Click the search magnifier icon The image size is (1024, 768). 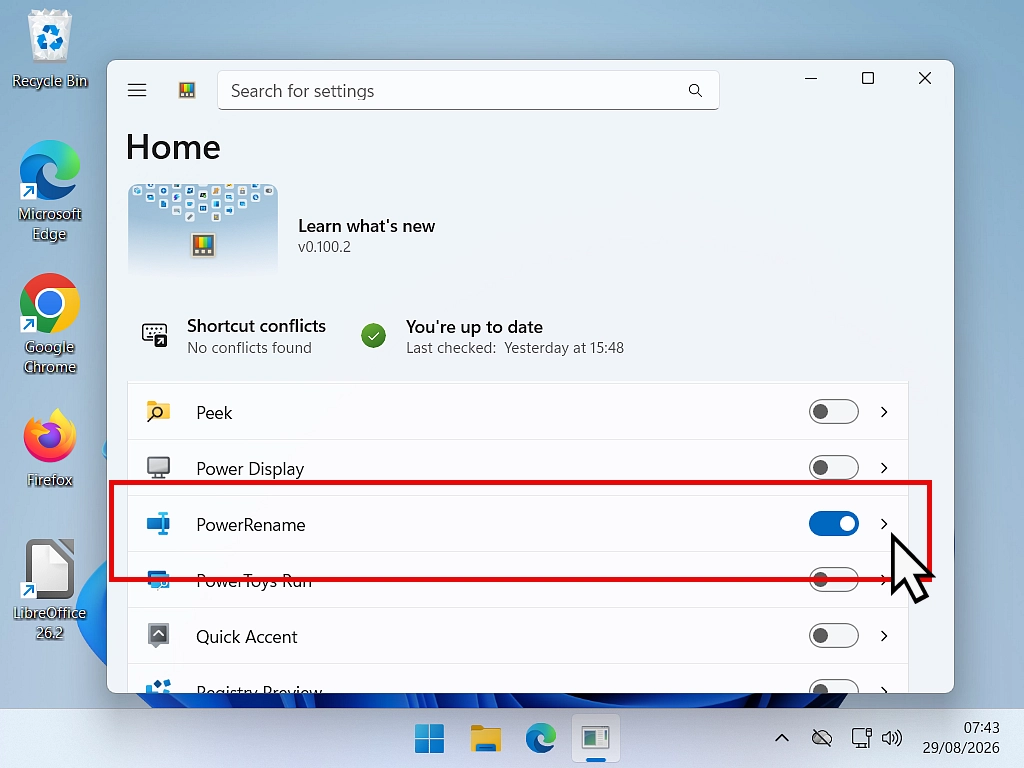pyautogui.click(x=695, y=91)
